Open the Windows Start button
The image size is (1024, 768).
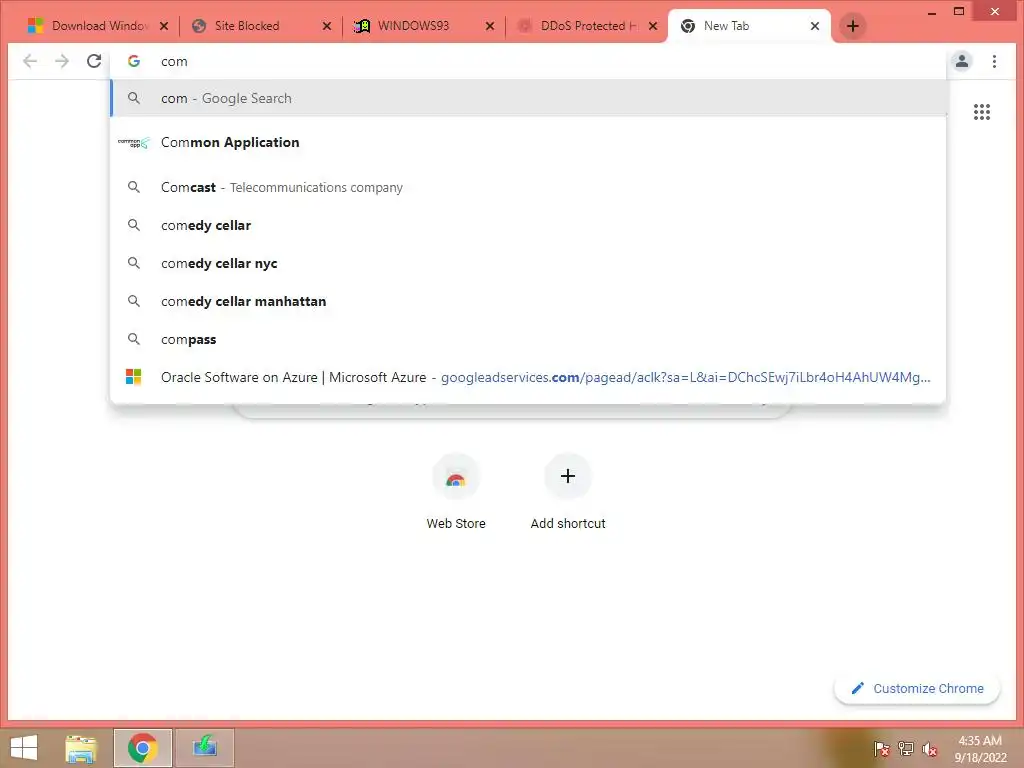[x=24, y=747]
